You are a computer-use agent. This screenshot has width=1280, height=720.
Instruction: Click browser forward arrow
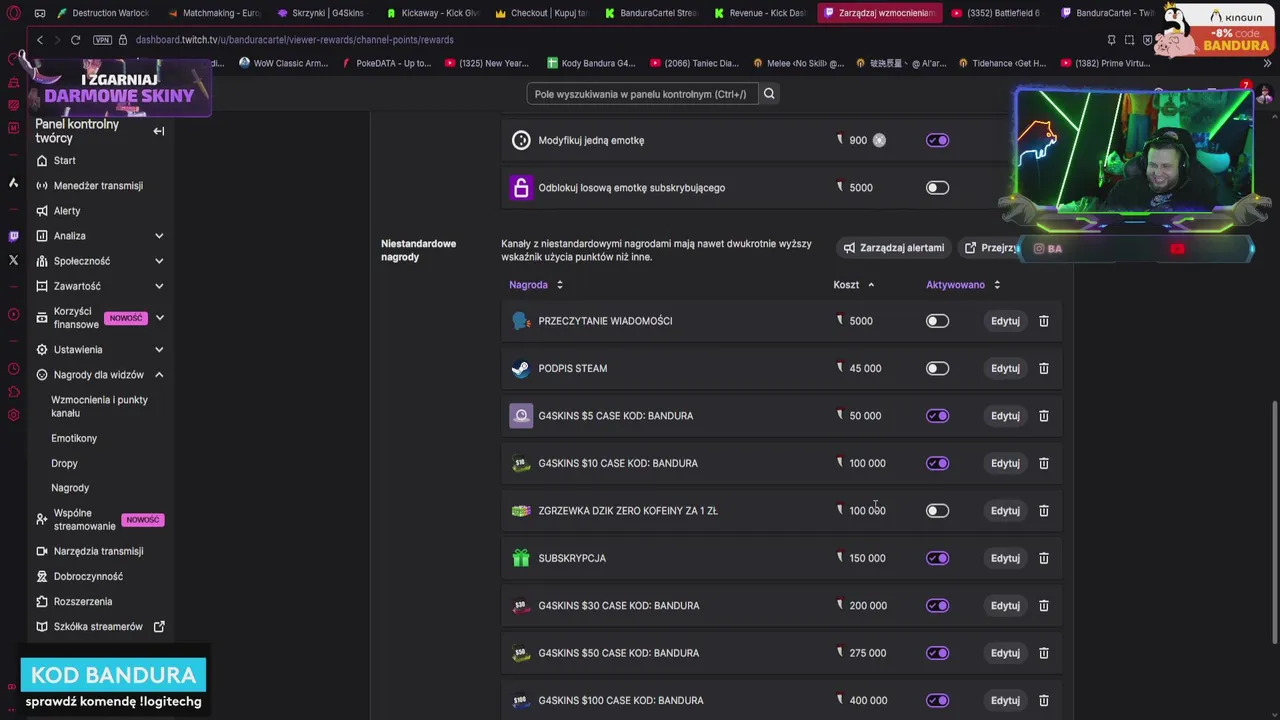click(56, 40)
